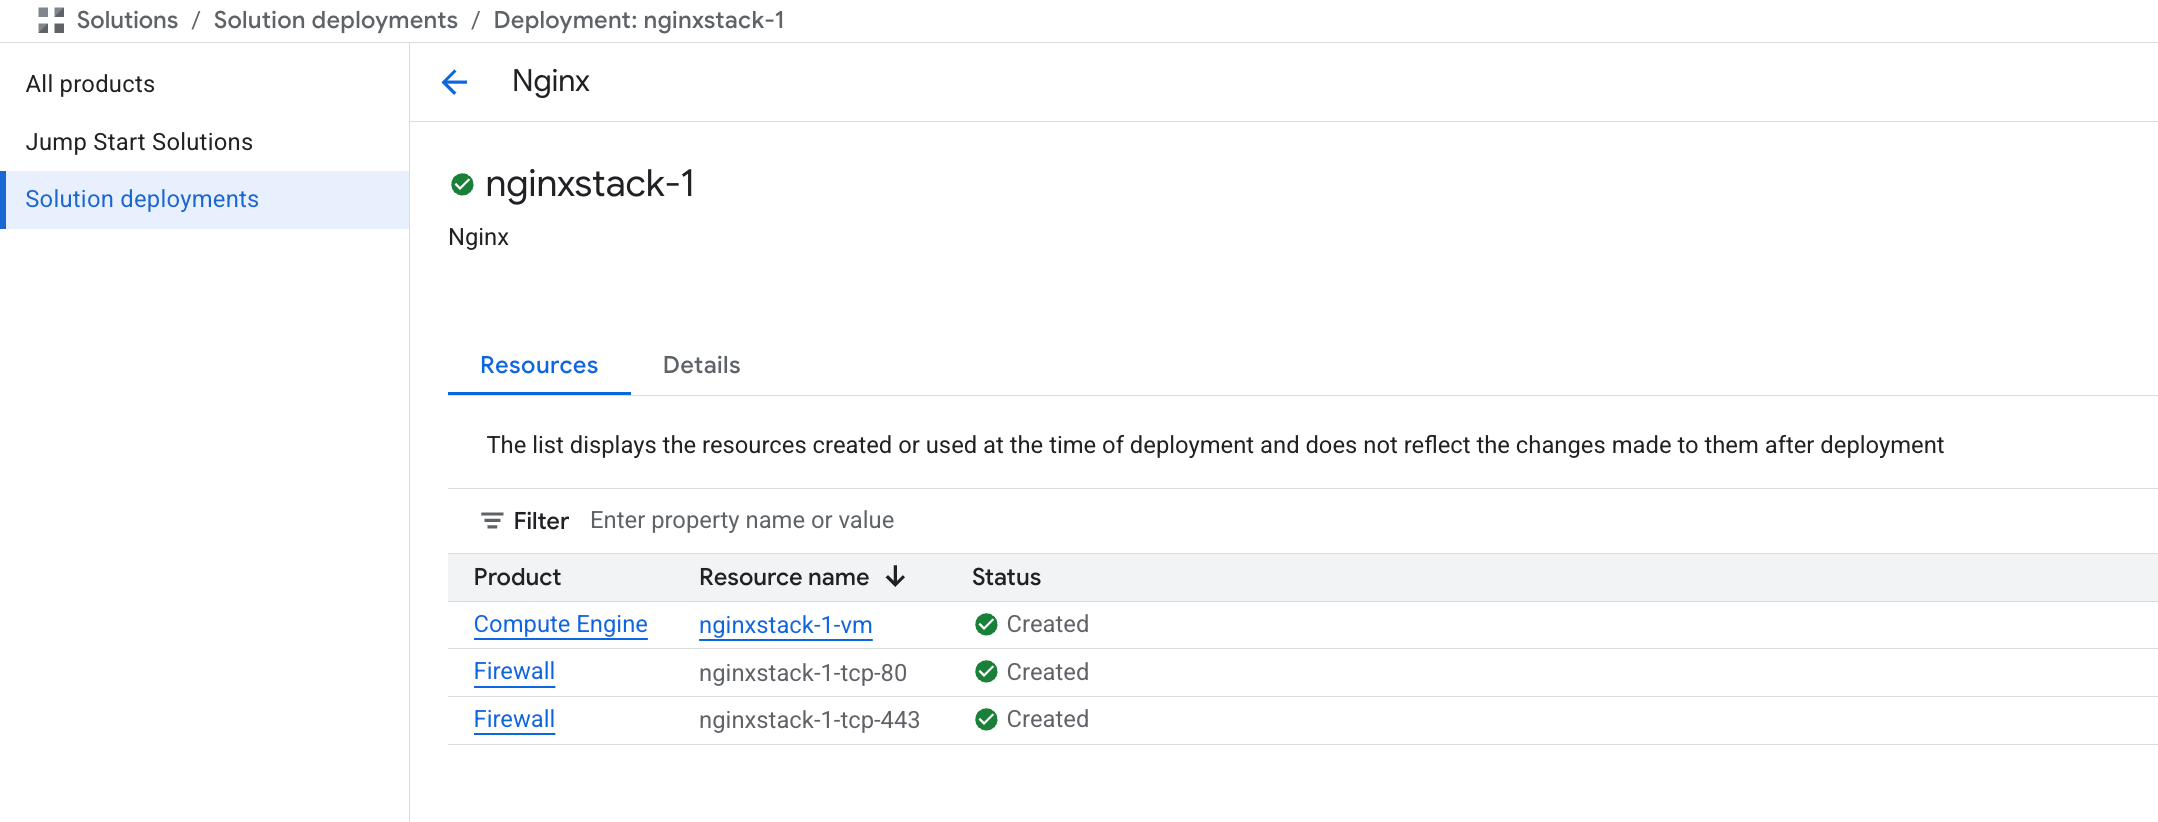Screen dimensions: 2158x822
Task: Click the Solutions breadcrumb link
Action: pos(127,20)
